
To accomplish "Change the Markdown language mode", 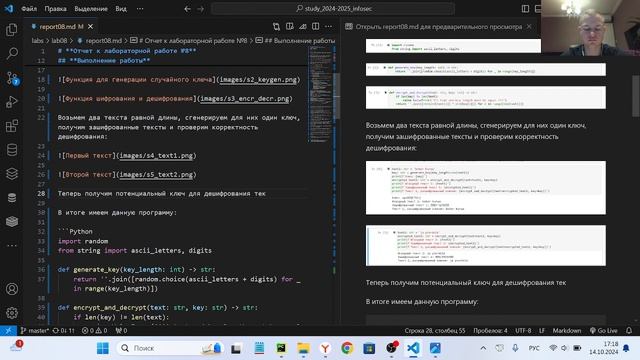I will pos(567,331).
